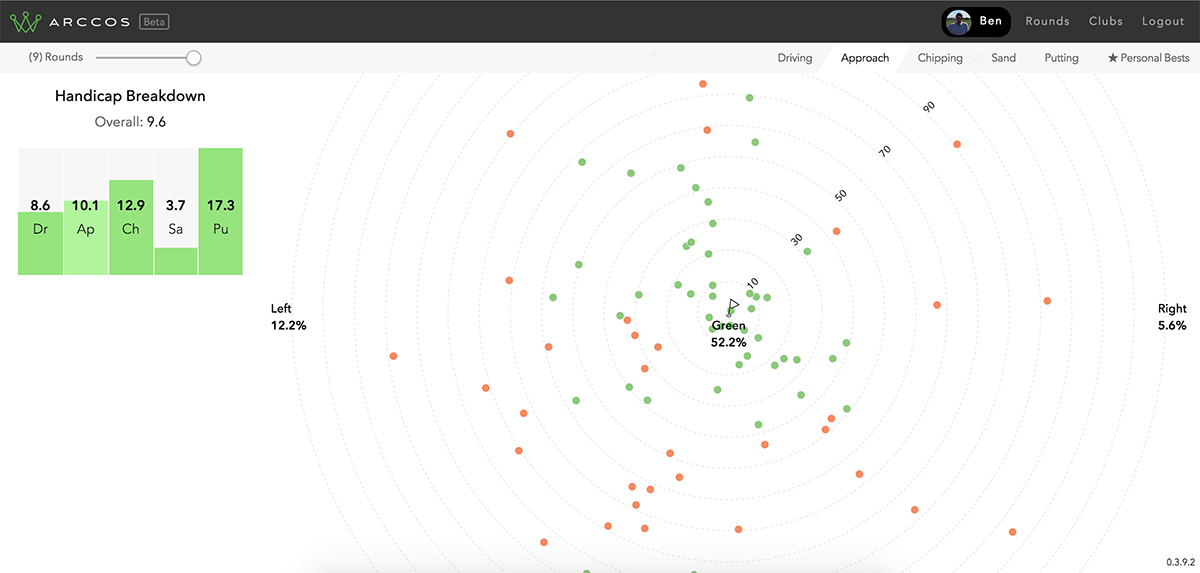Click the Handicap Breakdown heading
Image resolution: width=1200 pixels, height=573 pixels.
130,97
